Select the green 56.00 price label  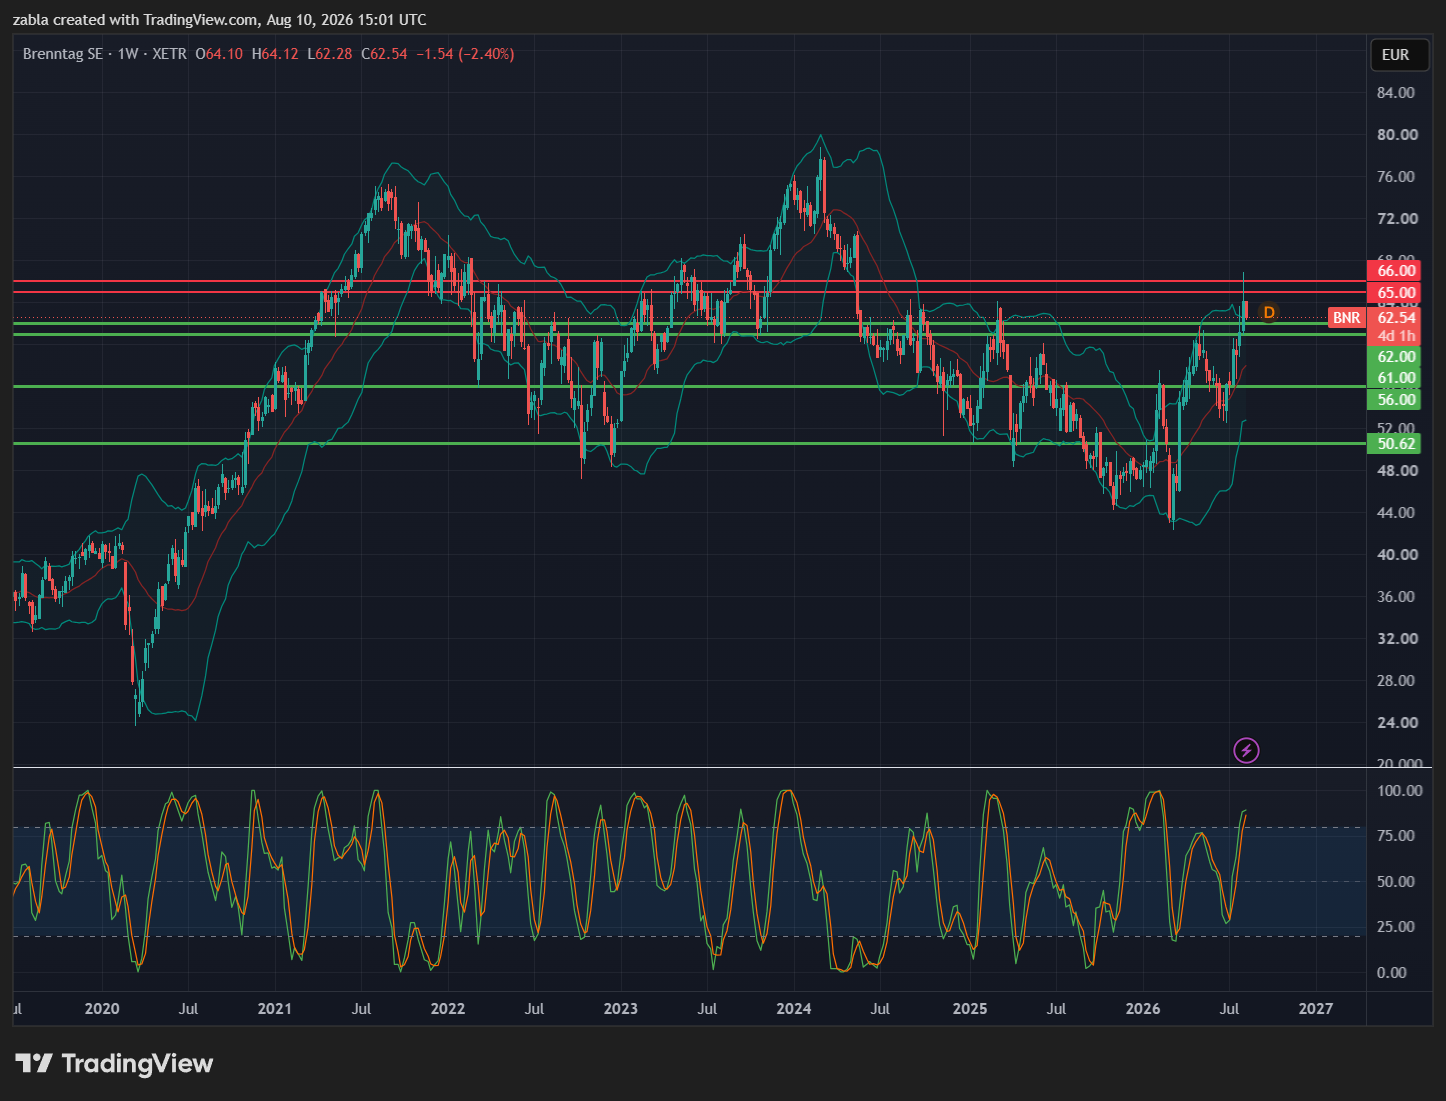point(1395,400)
